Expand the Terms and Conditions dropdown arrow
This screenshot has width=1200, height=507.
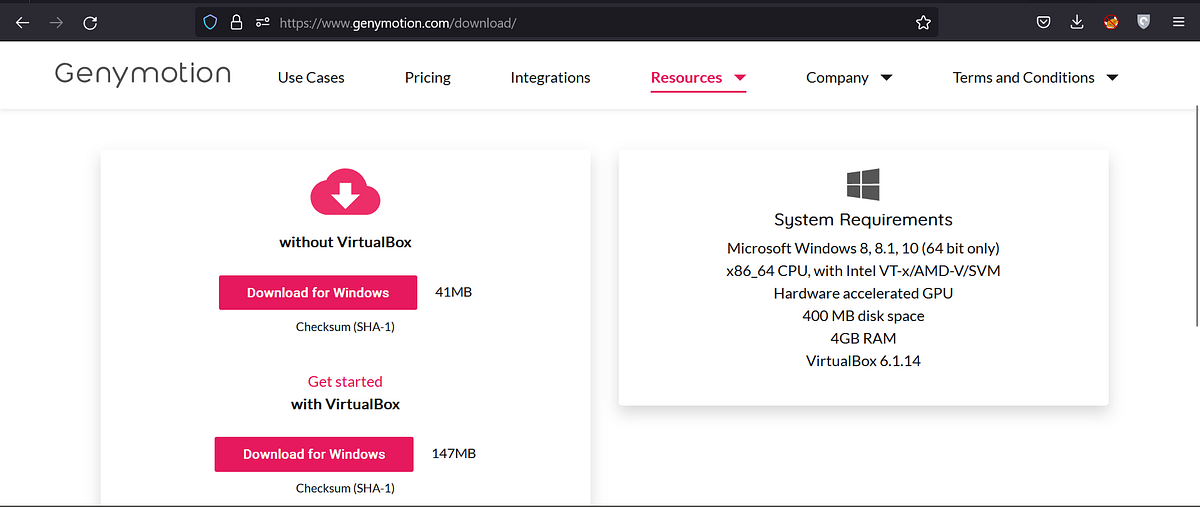[1112, 78]
